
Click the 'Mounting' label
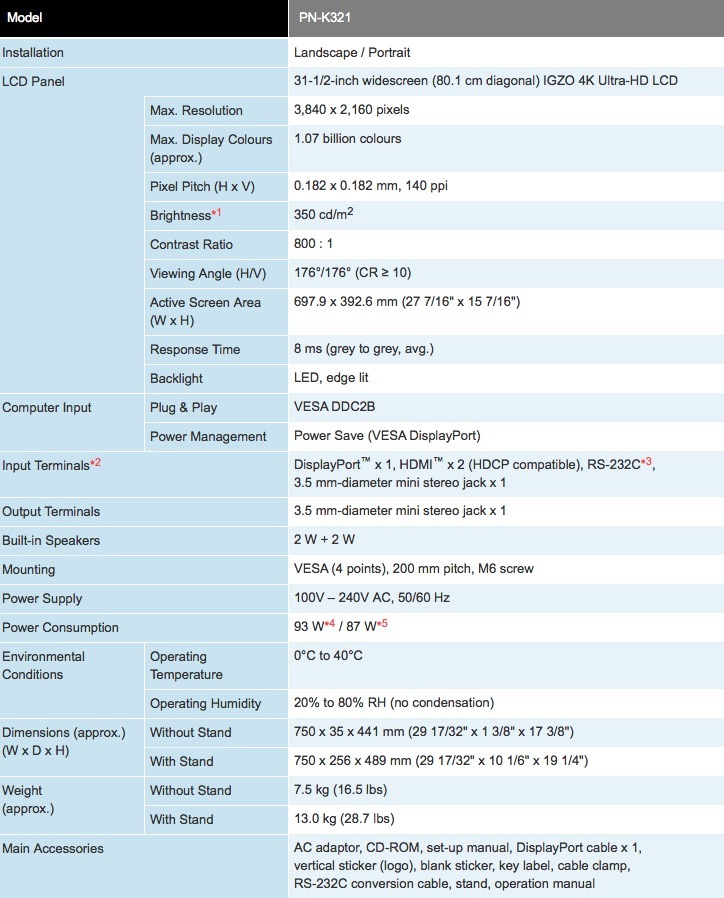click(29, 570)
